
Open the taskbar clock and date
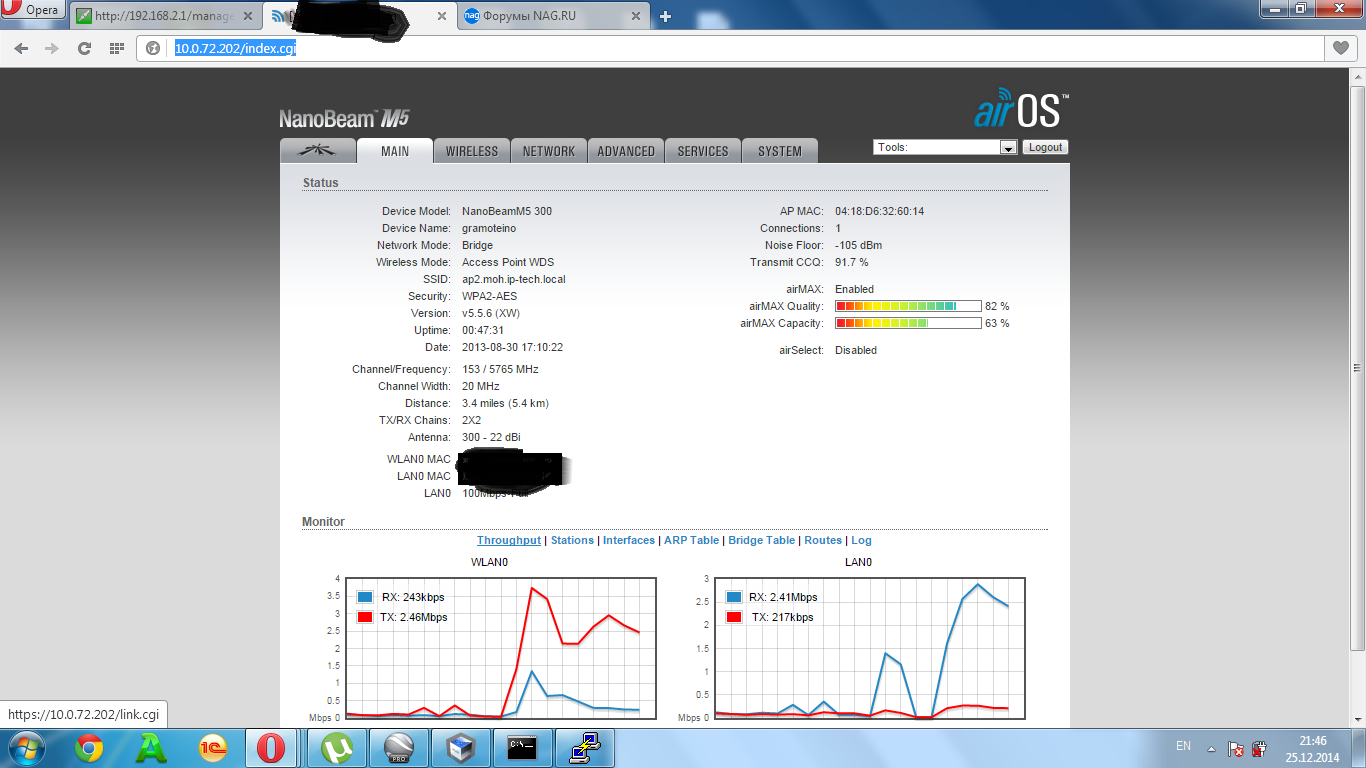(1312, 748)
